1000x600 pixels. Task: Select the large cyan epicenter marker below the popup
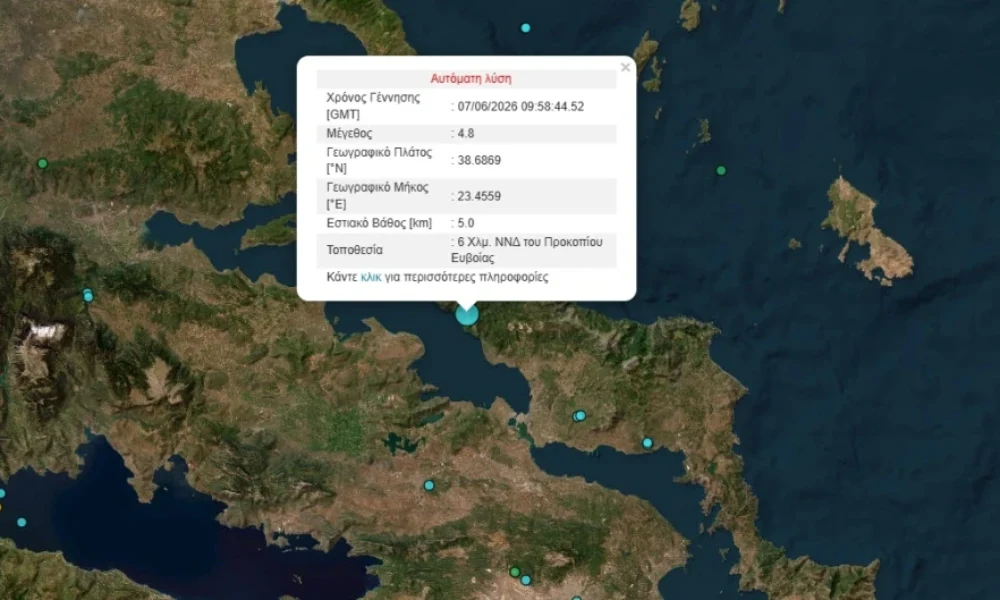[467, 314]
